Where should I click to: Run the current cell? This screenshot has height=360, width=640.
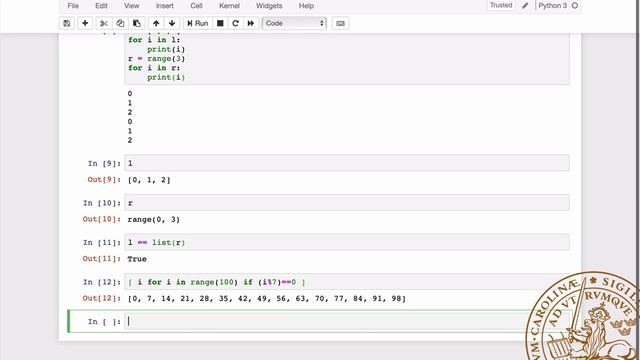click(198, 23)
